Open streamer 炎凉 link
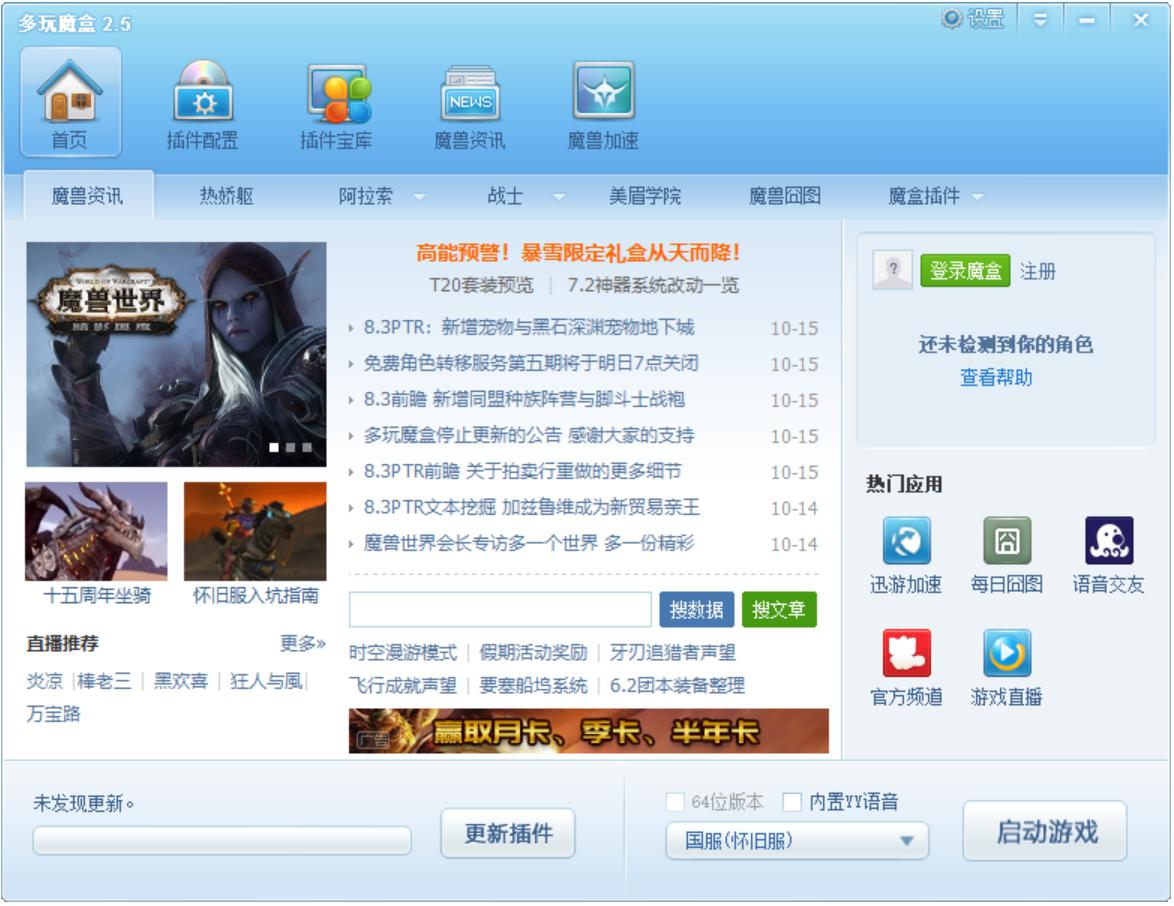Viewport: 1174px width, 906px height. coord(45,681)
